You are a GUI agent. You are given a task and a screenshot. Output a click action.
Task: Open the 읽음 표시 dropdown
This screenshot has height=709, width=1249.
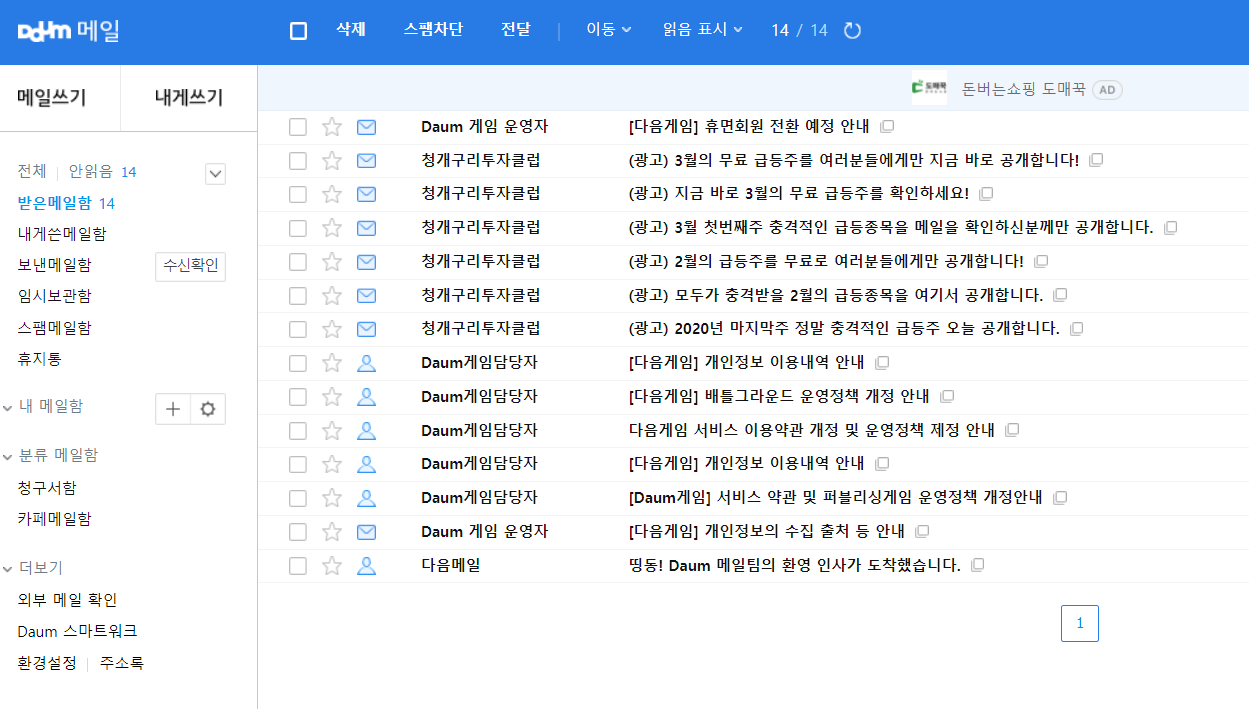[703, 30]
